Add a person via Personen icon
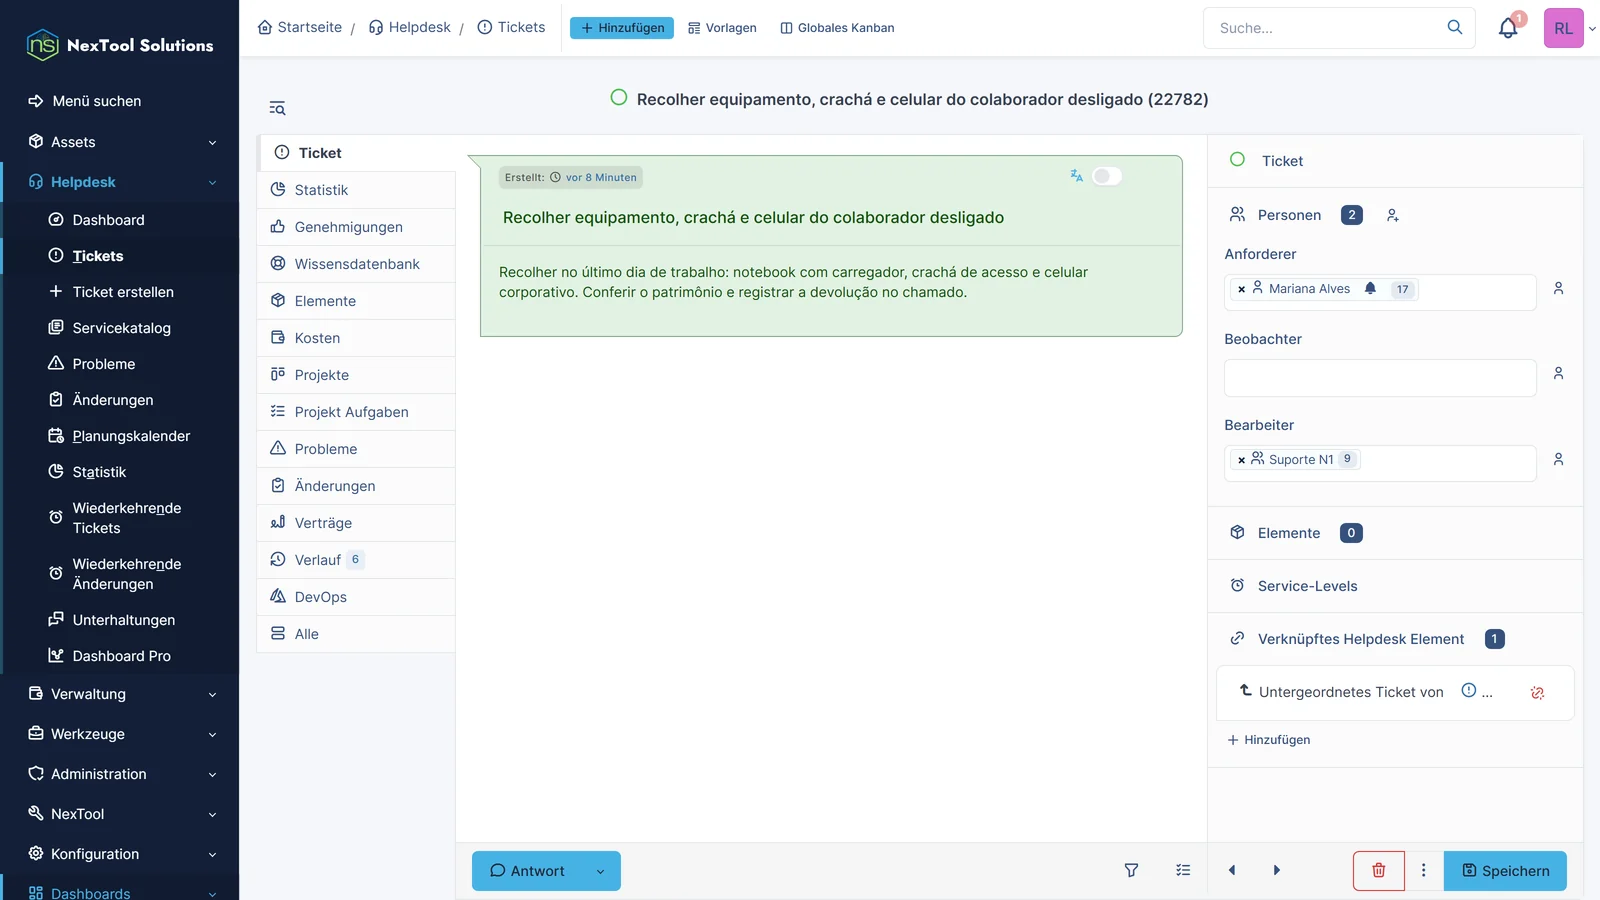1600x900 pixels. [1392, 215]
